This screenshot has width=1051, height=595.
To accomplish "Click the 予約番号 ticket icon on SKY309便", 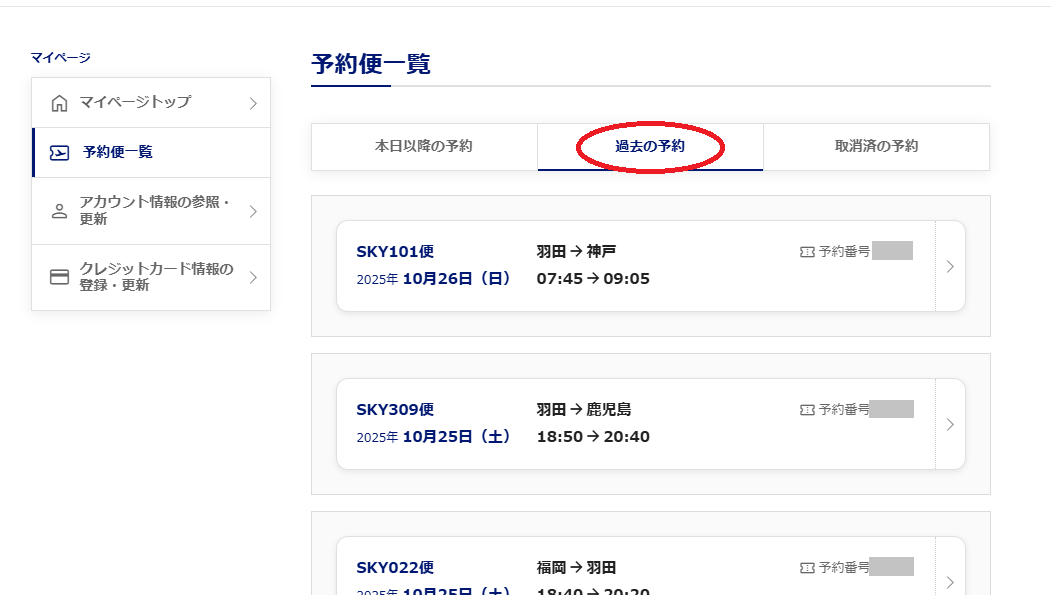I will pyautogui.click(x=807, y=410).
